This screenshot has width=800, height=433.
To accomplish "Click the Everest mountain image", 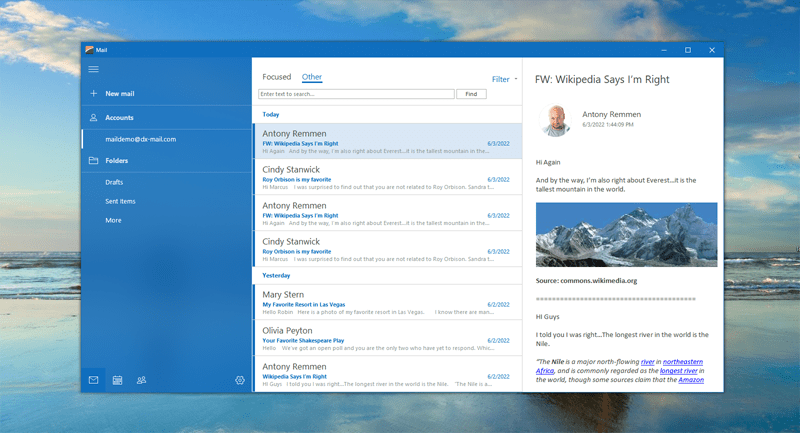I will coord(626,235).
